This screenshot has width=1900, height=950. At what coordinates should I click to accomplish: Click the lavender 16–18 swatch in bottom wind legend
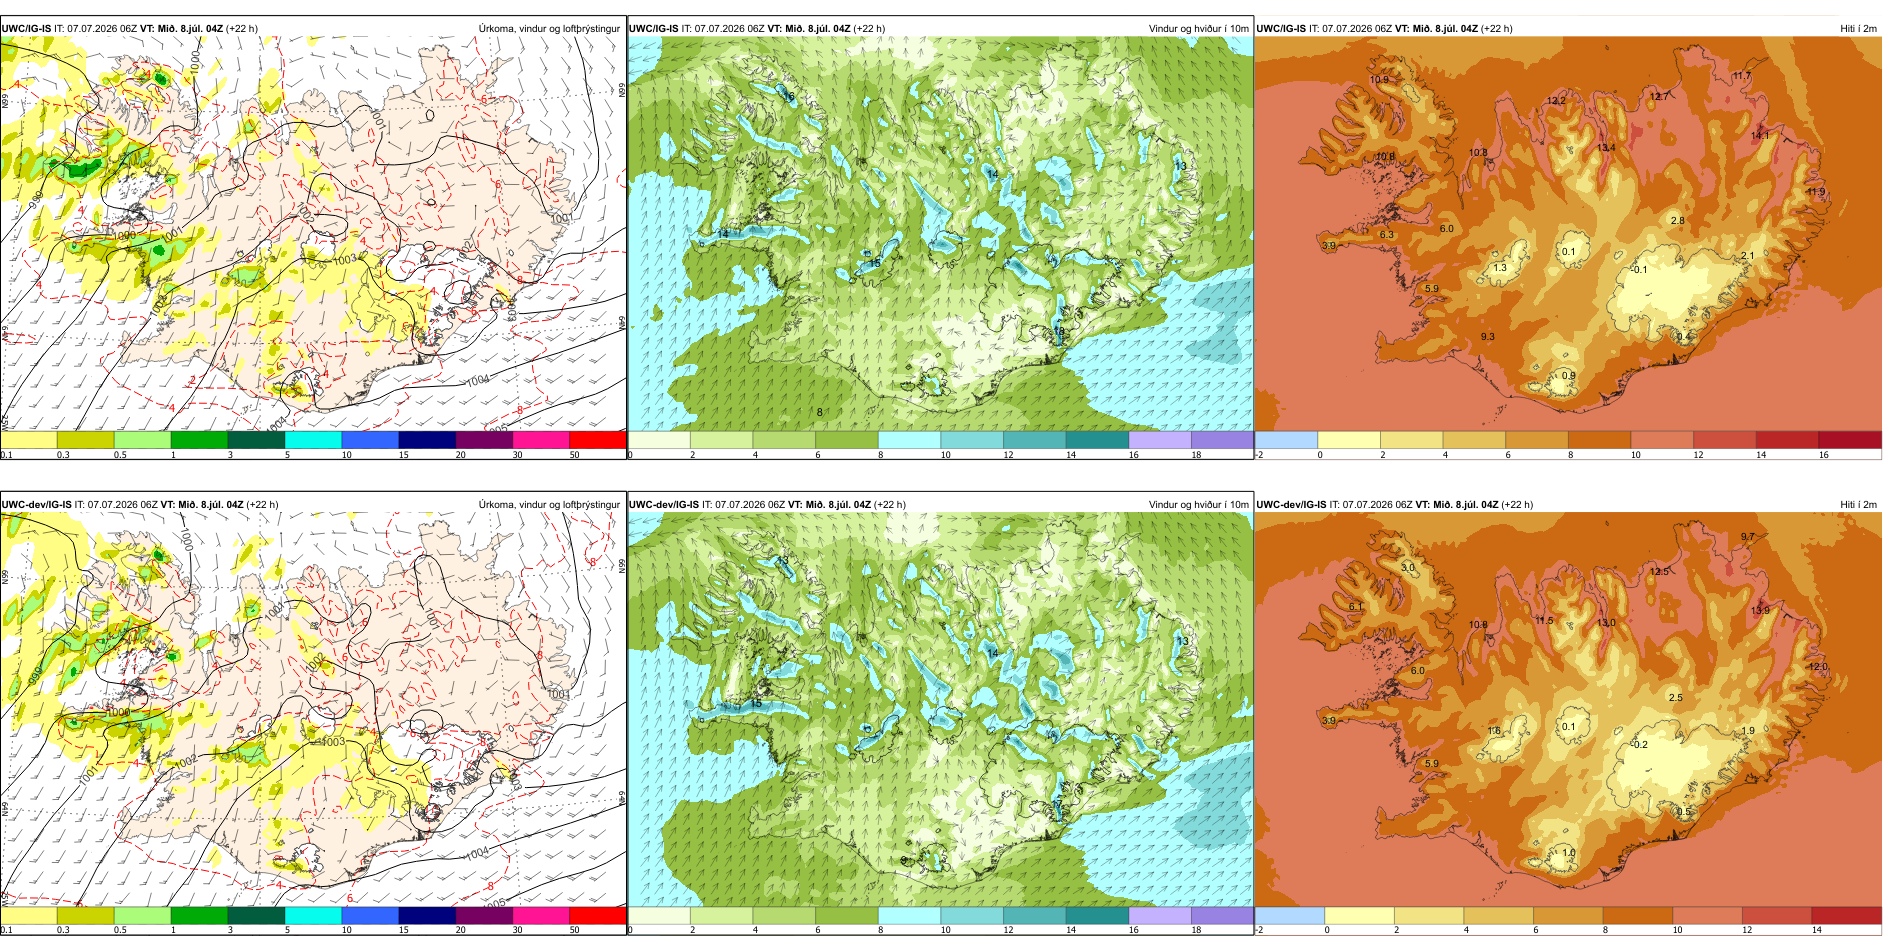point(1160,915)
